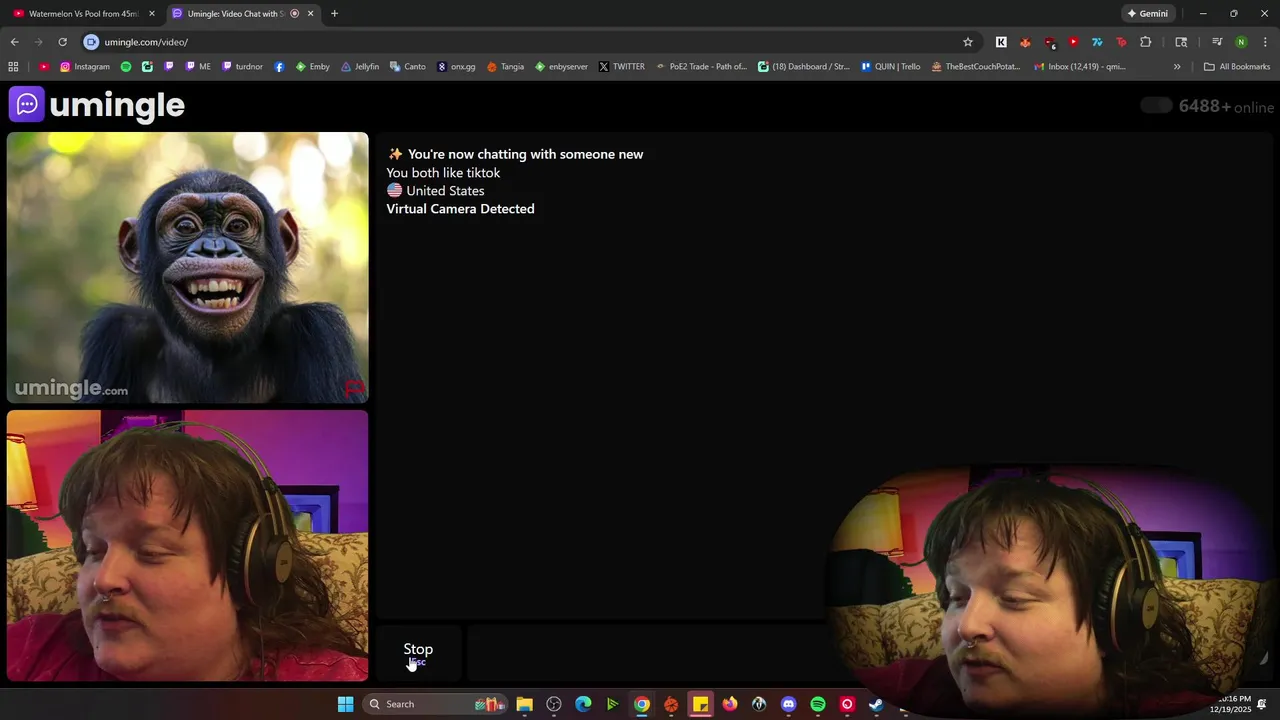Screen dimensions: 1280x720
Task: Open Chrome three-dot menu
Action: (x=1266, y=42)
